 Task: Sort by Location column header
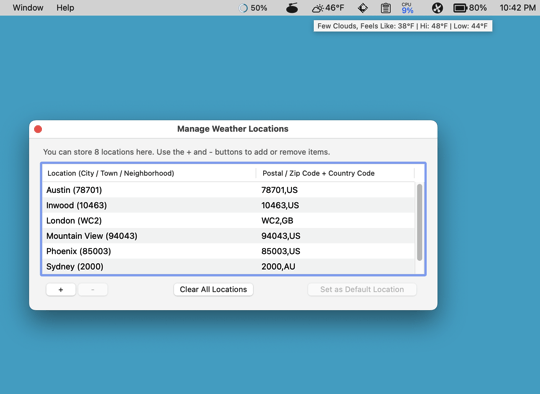pos(149,173)
